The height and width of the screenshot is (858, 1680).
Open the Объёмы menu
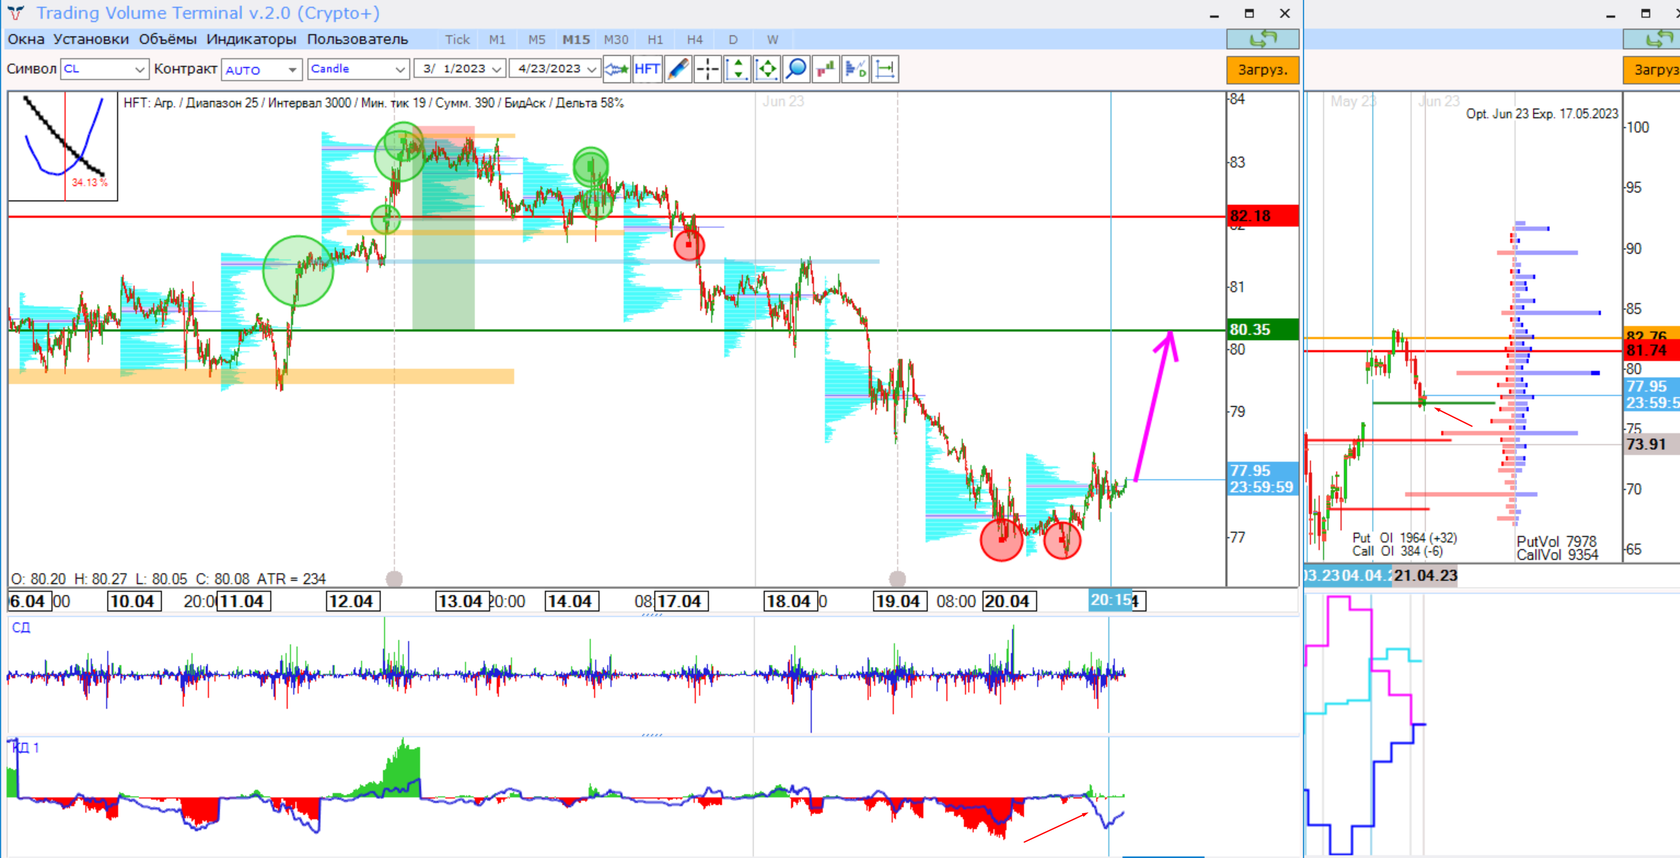click(168, 39)
